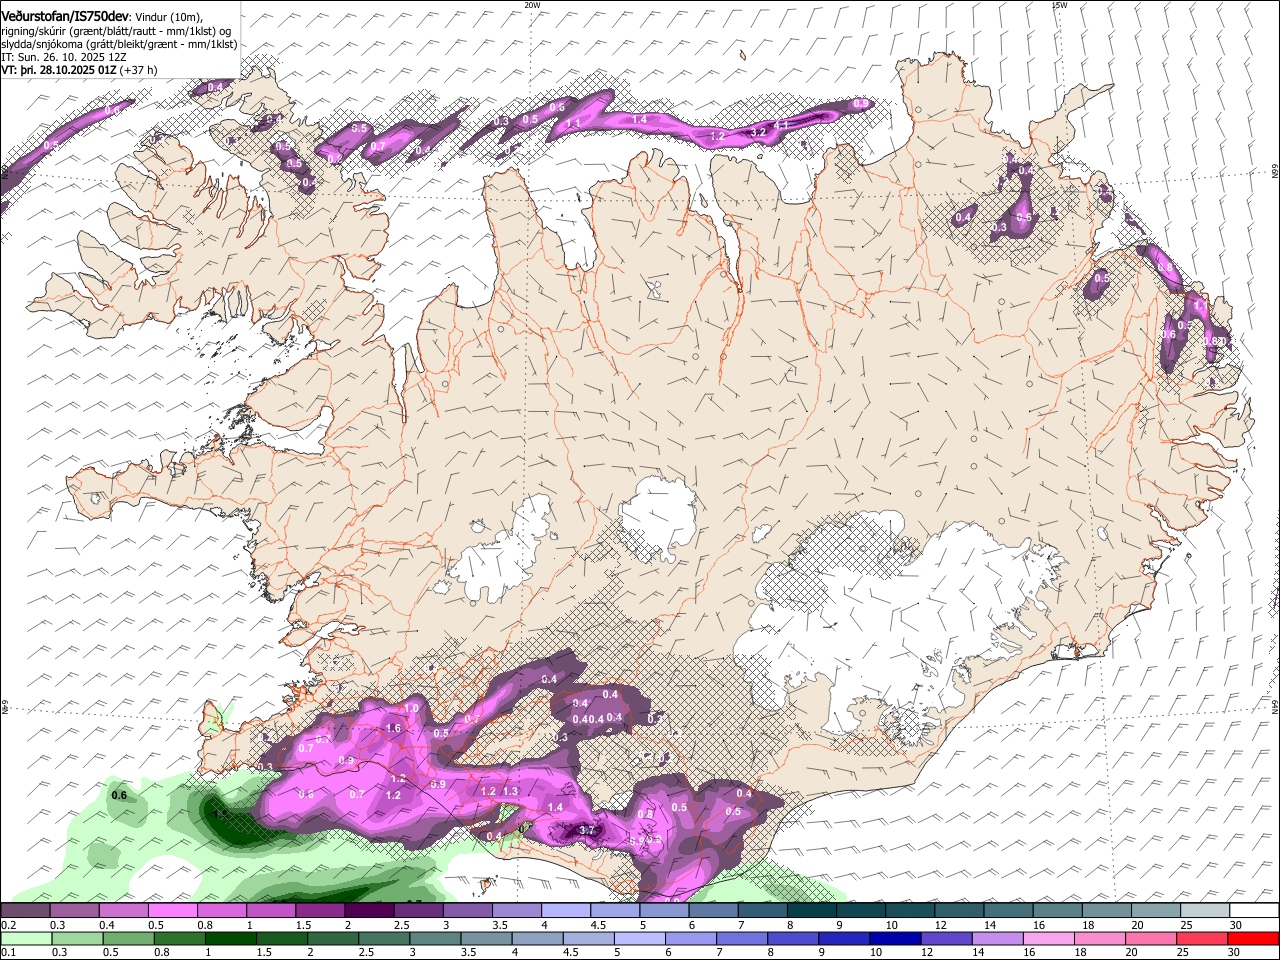Click the darkest teal swatch at snow legend 8
Screen dimensions: 1280x960
[811, 910]
